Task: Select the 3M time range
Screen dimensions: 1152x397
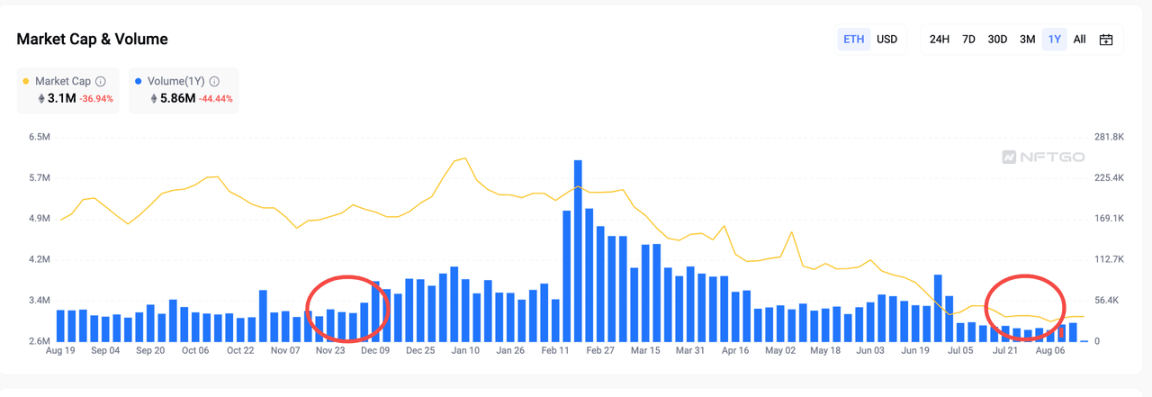Action: coord(1027,40)
